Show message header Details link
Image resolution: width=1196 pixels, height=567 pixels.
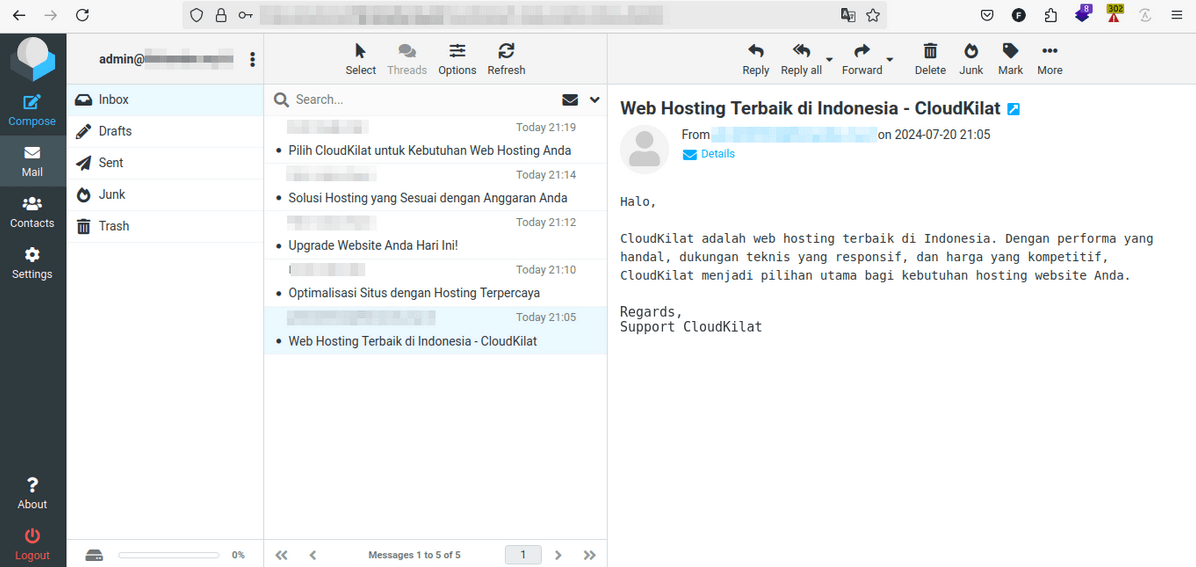pyautogui.click(x=717, y=154)
